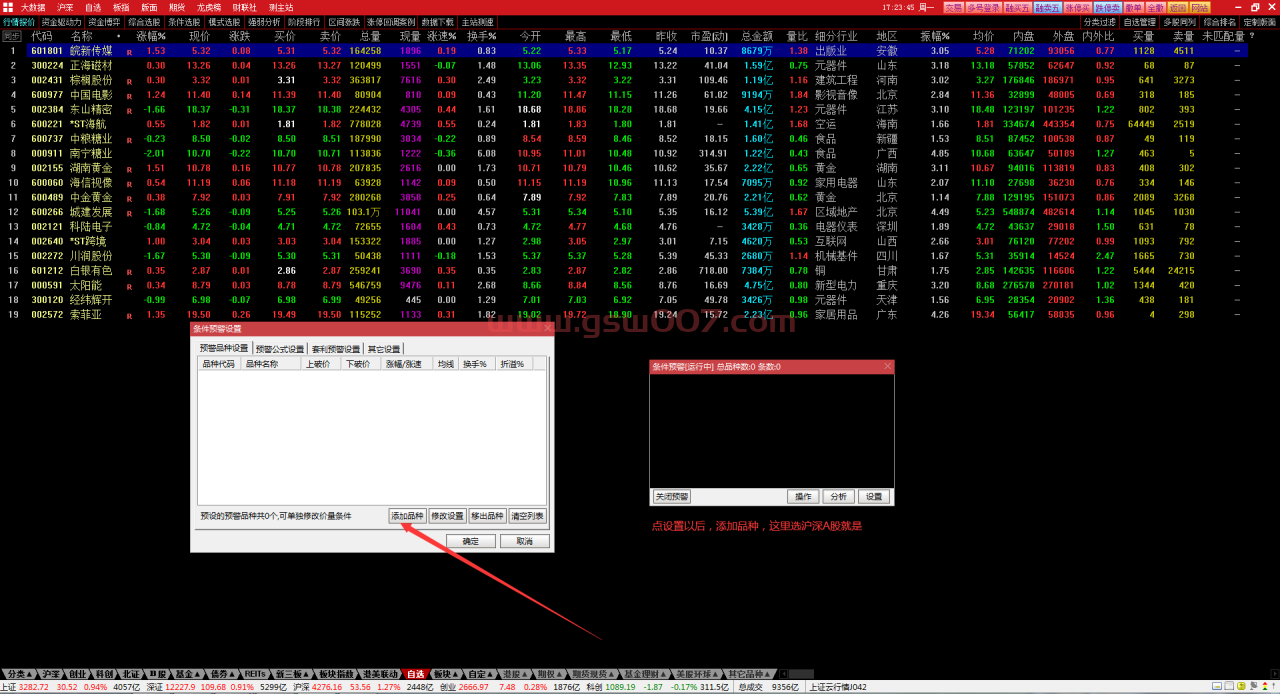Close the 条件预警设置 dialog

point(547,328)
